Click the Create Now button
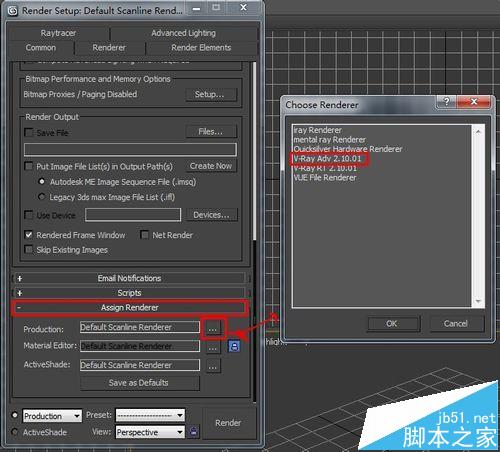Viewport: 500px width, 452px height. pos(211,166)
